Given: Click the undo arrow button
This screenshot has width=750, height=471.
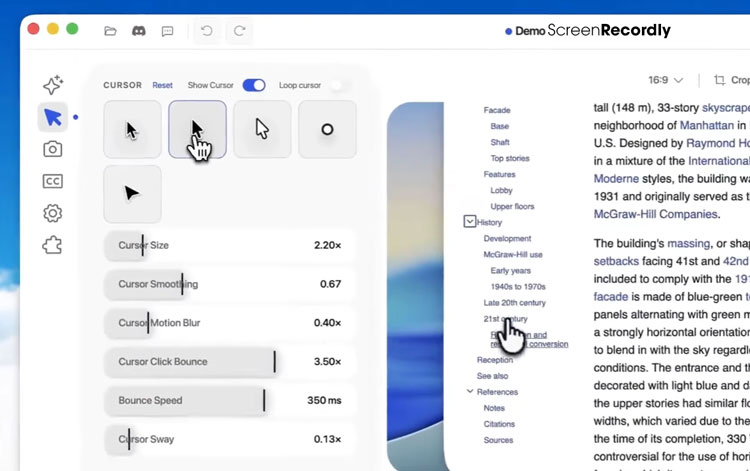Looking at the screenshot, I should [207, 31].
